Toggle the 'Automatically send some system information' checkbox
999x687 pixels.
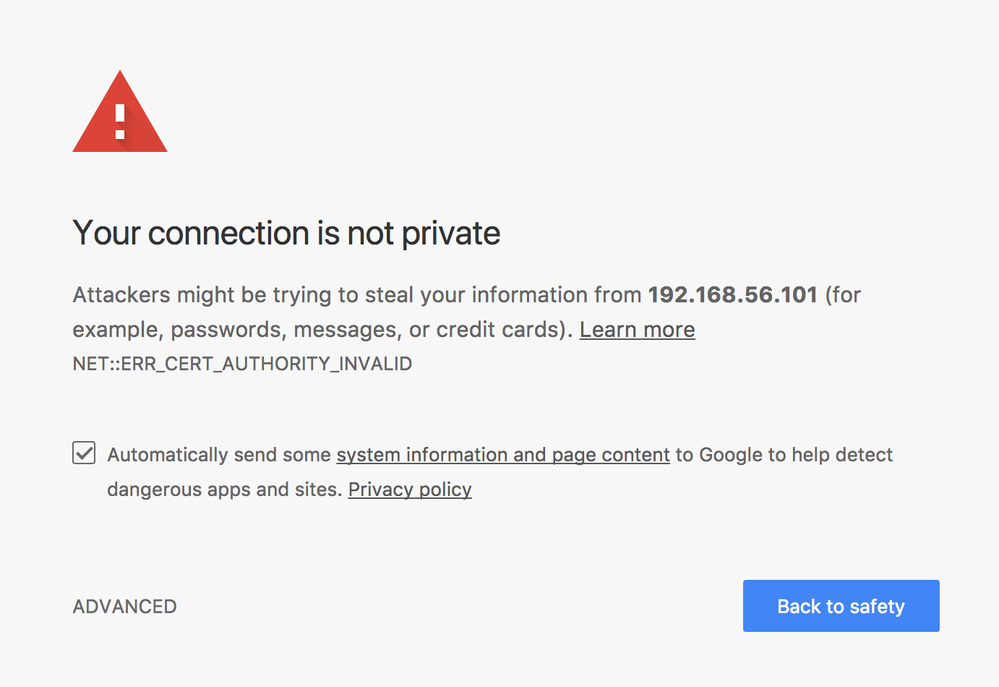coord(83,453)
